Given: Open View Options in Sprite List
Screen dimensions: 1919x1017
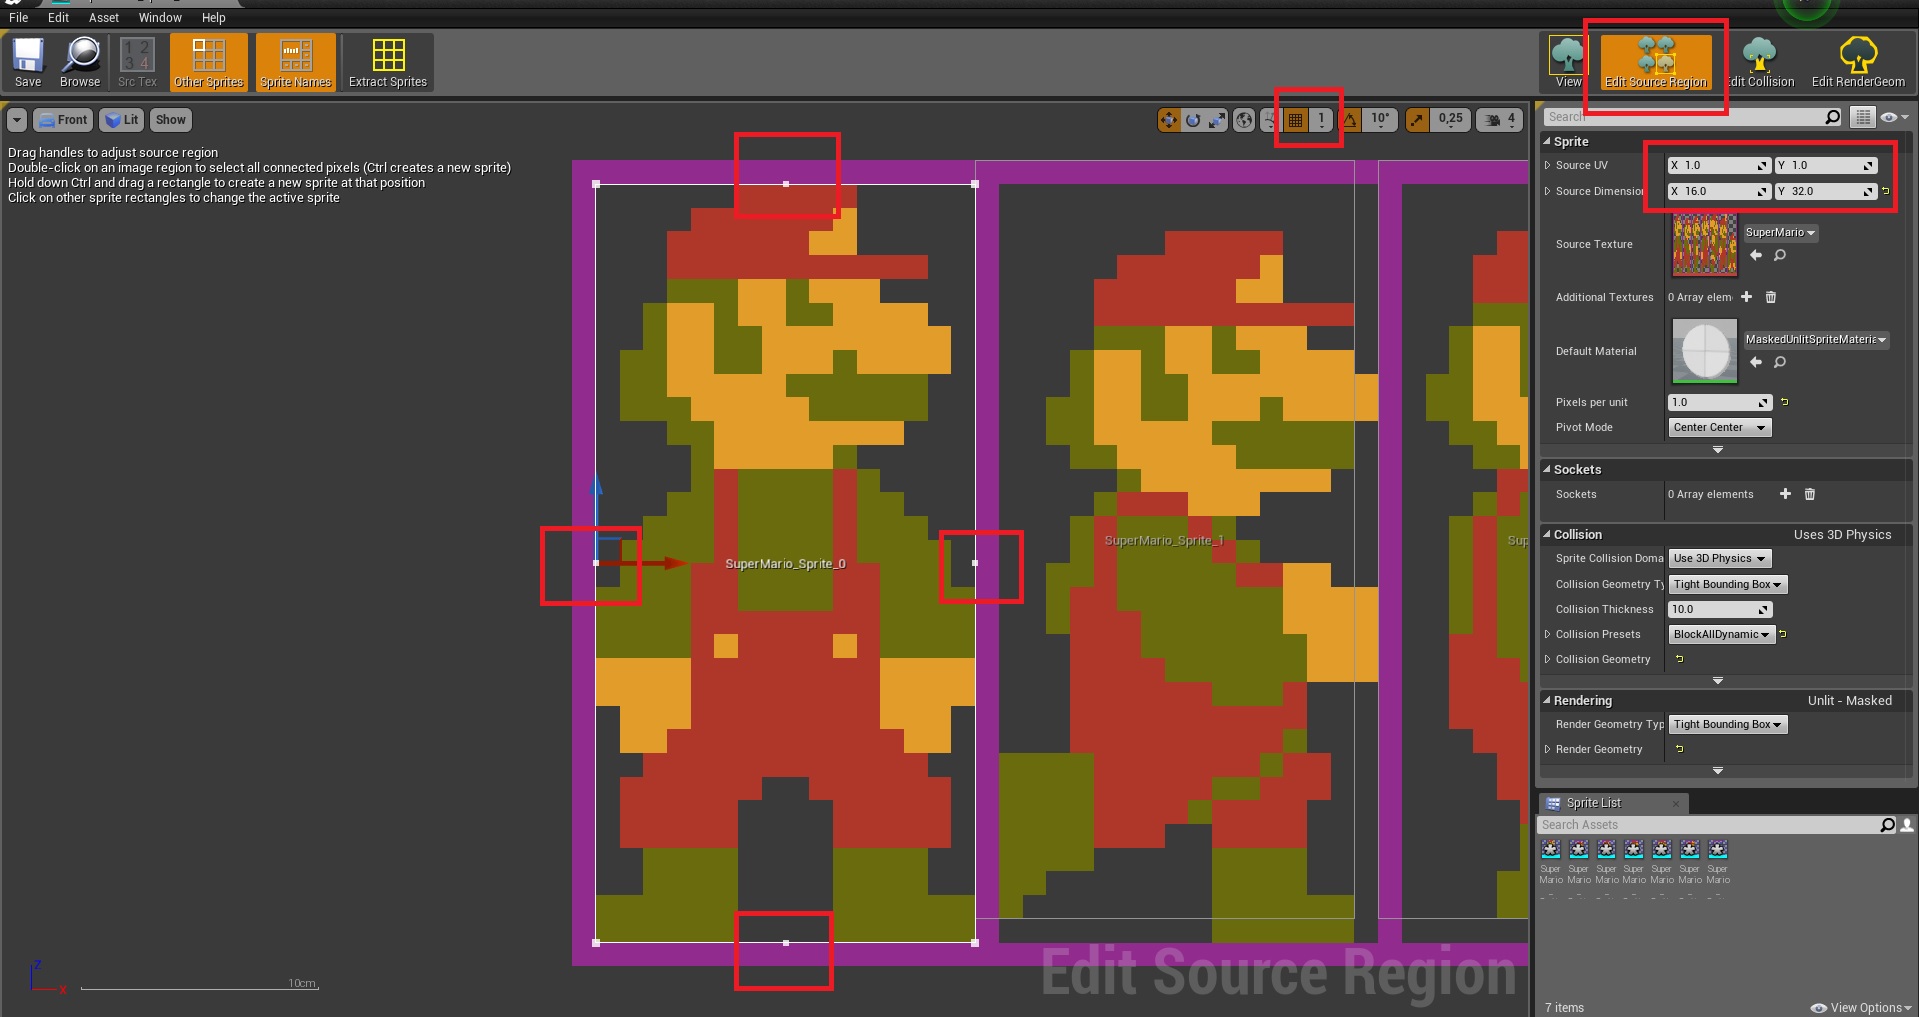Looking at the screenshot, I should tap(1860, 1007).
